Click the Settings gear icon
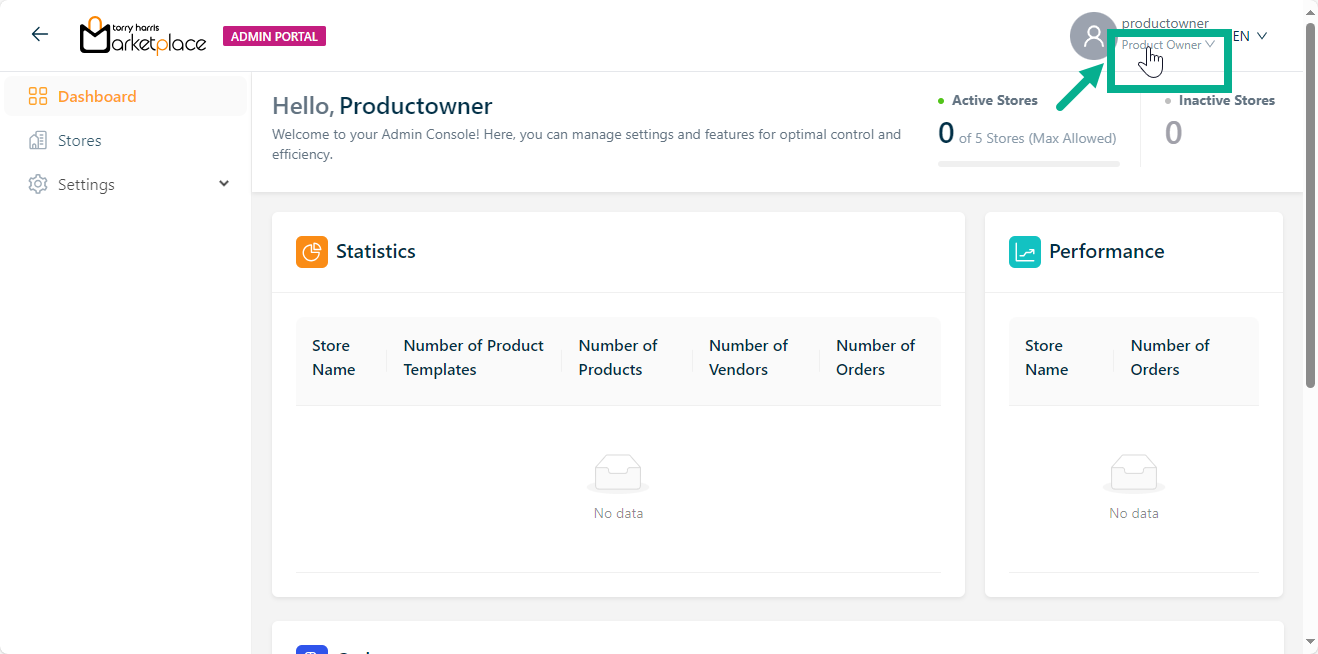Screen dimensions: 1318x654 pos(38,185)
